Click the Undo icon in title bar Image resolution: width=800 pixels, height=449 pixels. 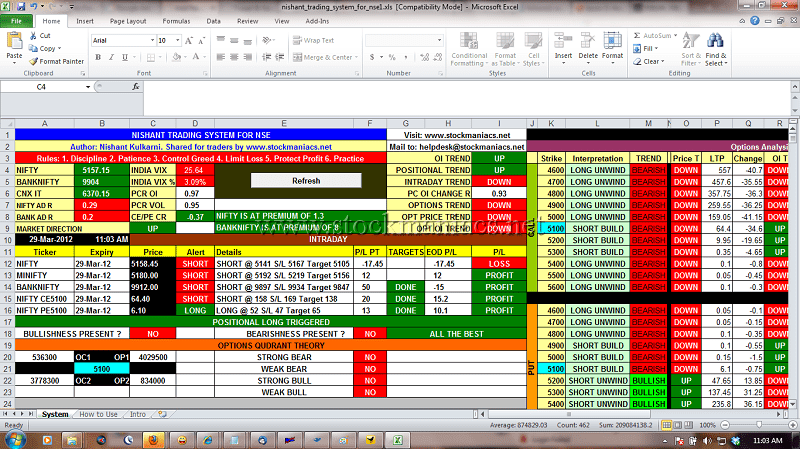point(34,7)
